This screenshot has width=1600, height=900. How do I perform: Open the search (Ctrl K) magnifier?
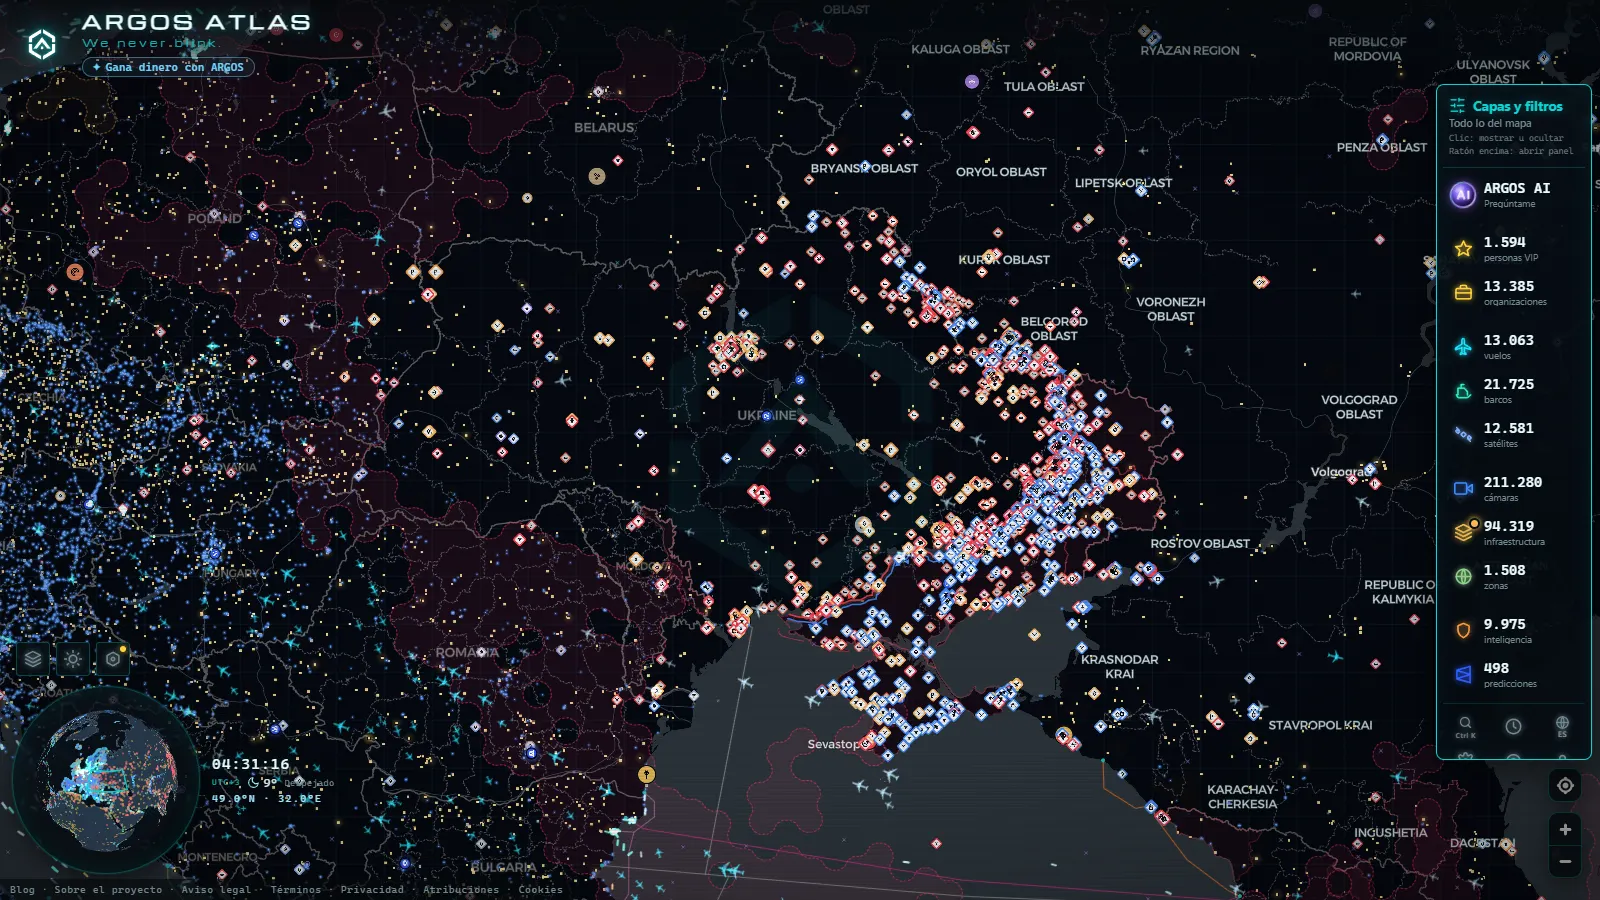pos(1465,726)
